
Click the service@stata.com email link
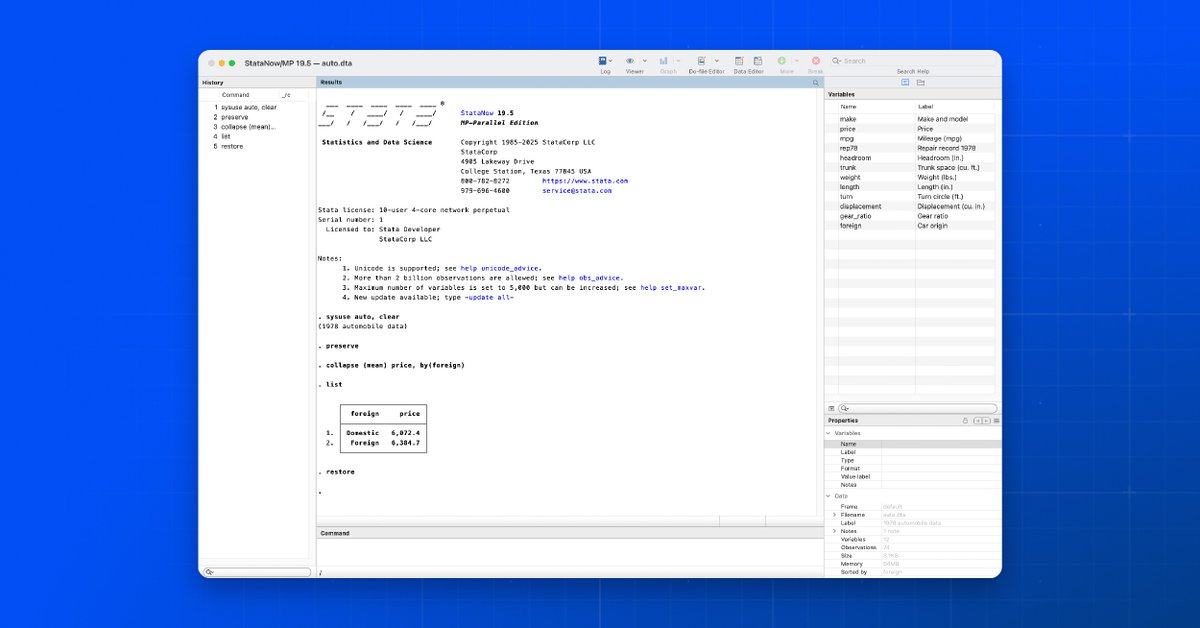(577, 190)
